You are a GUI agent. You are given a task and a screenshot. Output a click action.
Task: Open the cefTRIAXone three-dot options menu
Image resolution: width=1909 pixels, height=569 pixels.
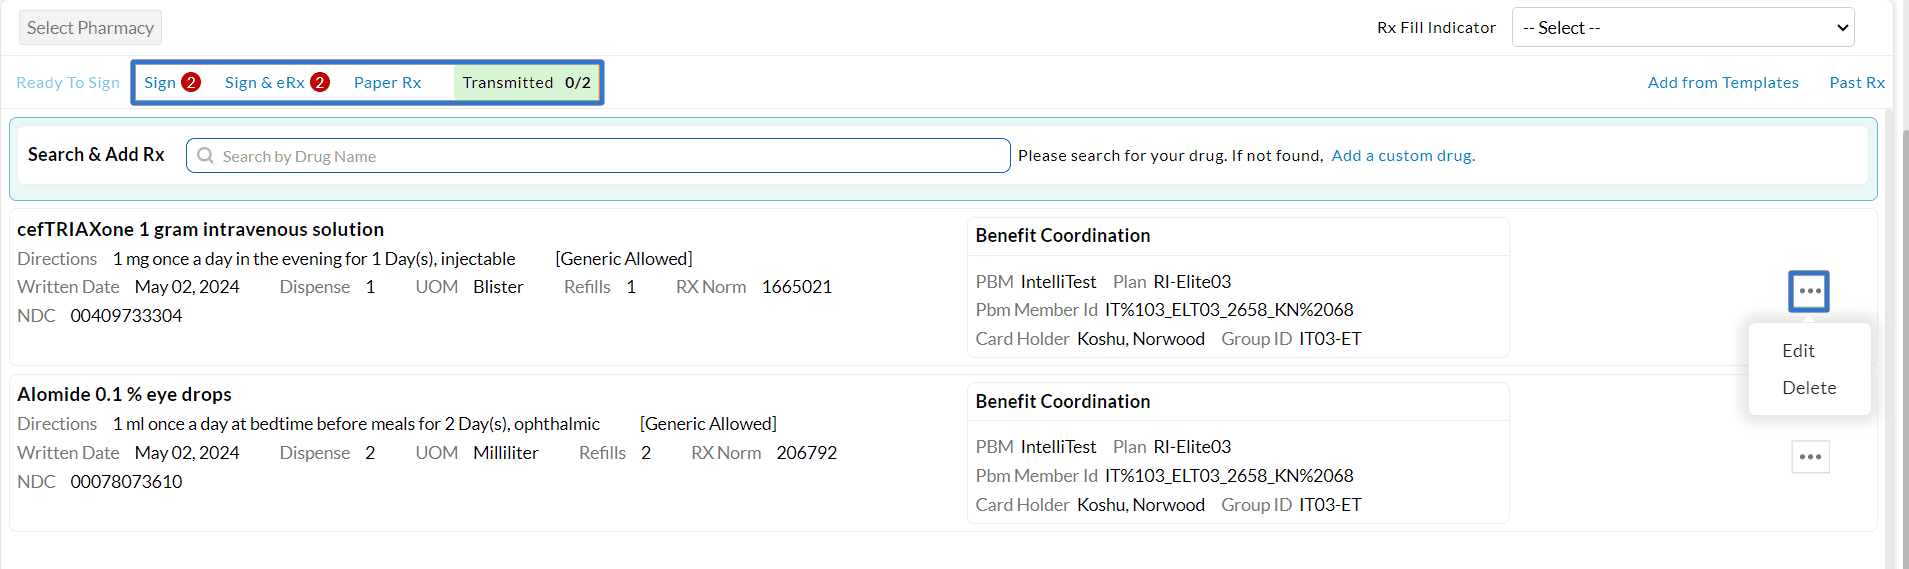tap(1808, 291)
